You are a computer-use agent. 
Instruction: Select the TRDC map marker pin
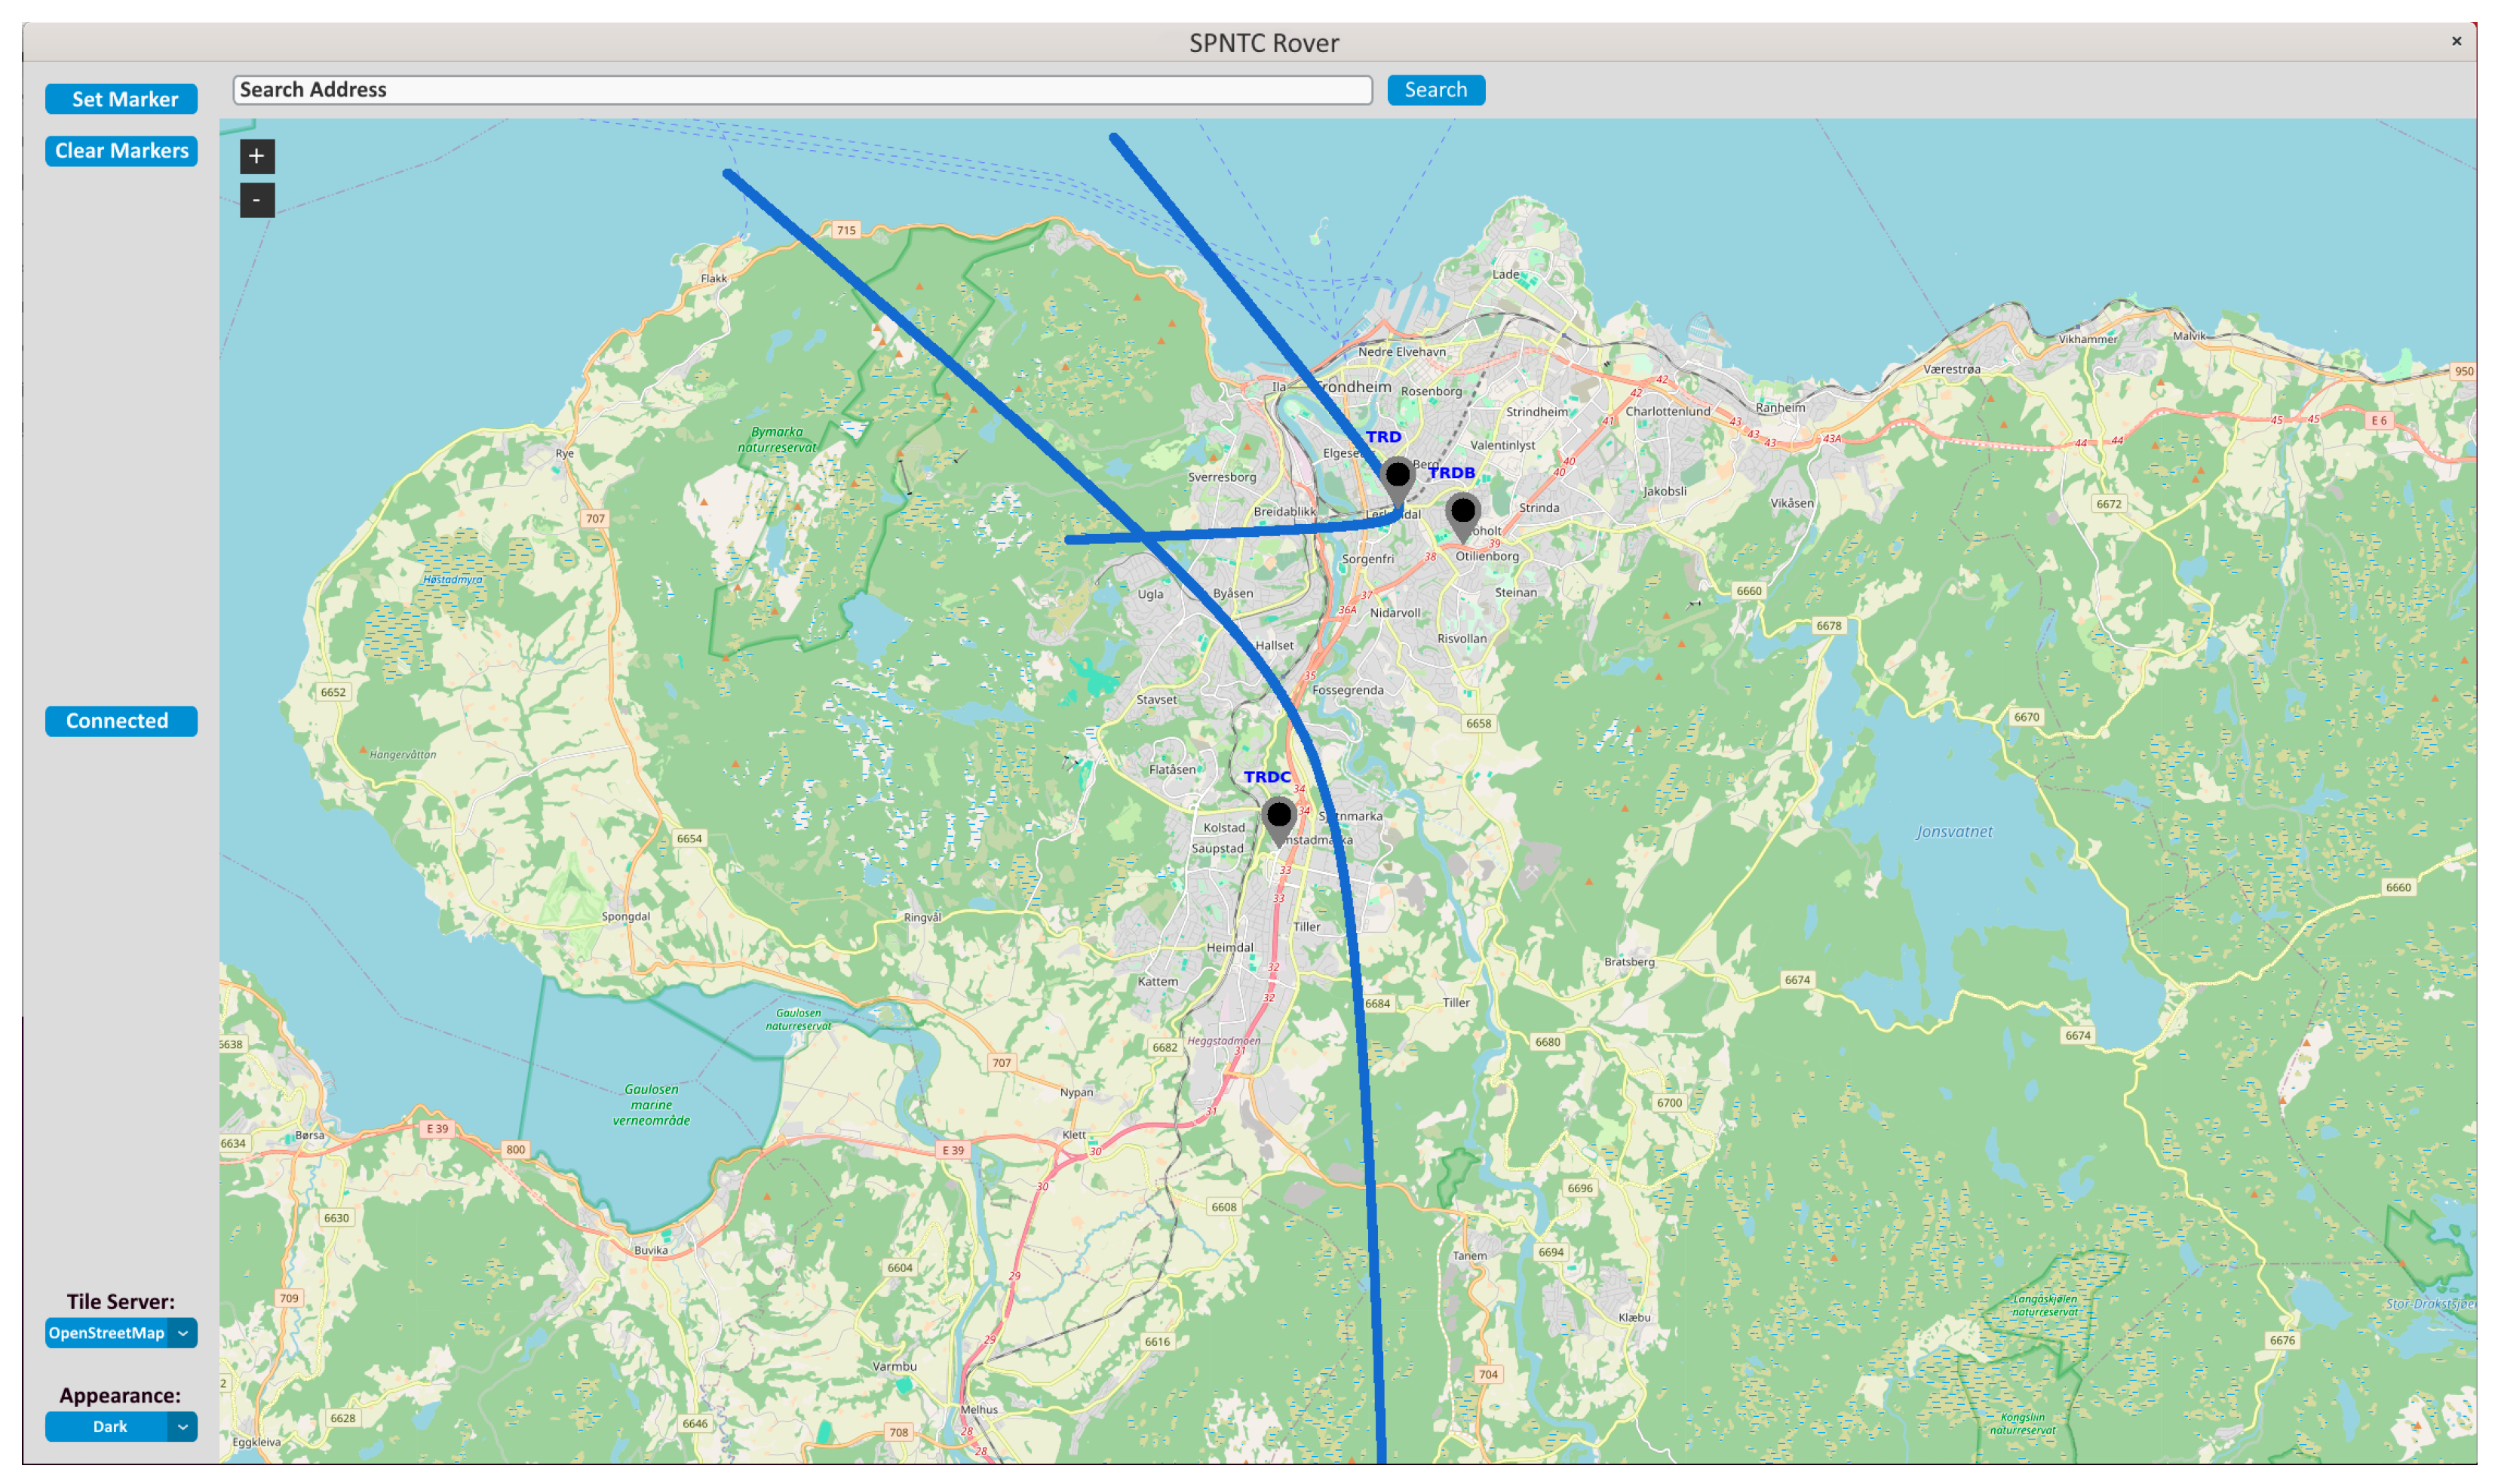coord(1278,822)
